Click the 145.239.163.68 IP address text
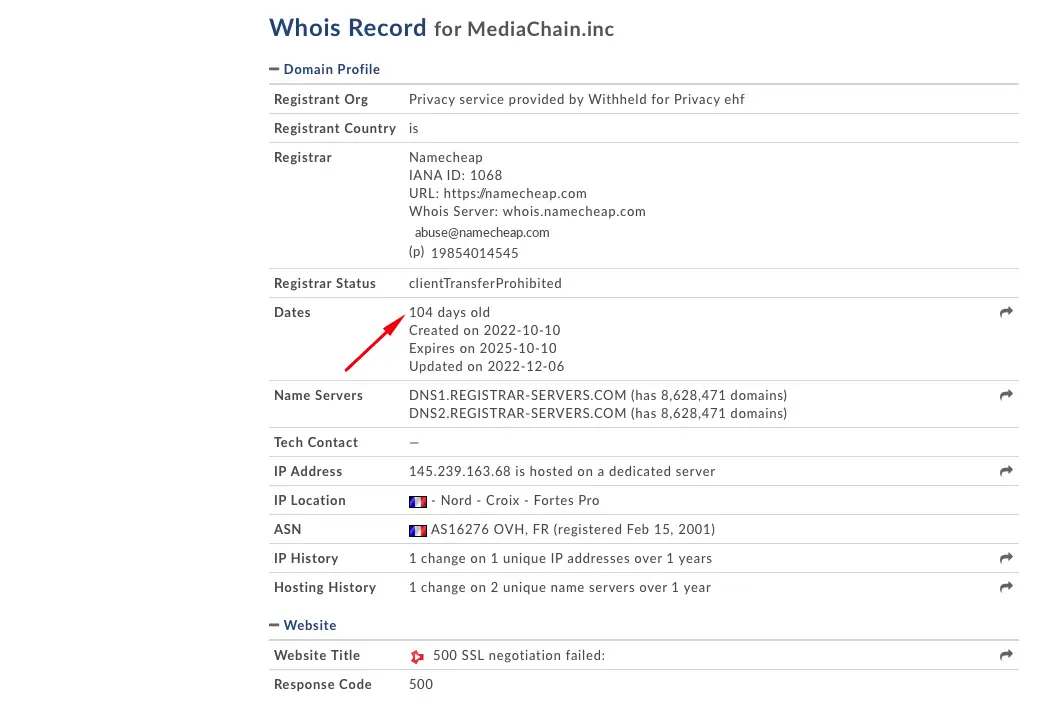The image size is (1043, 703). coord(460,472)
